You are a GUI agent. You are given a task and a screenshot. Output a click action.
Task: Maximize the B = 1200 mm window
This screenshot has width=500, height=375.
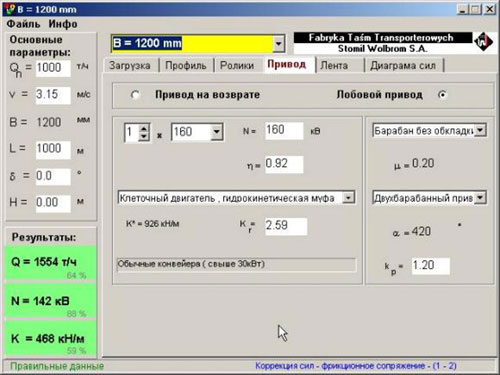coord(475,9)
